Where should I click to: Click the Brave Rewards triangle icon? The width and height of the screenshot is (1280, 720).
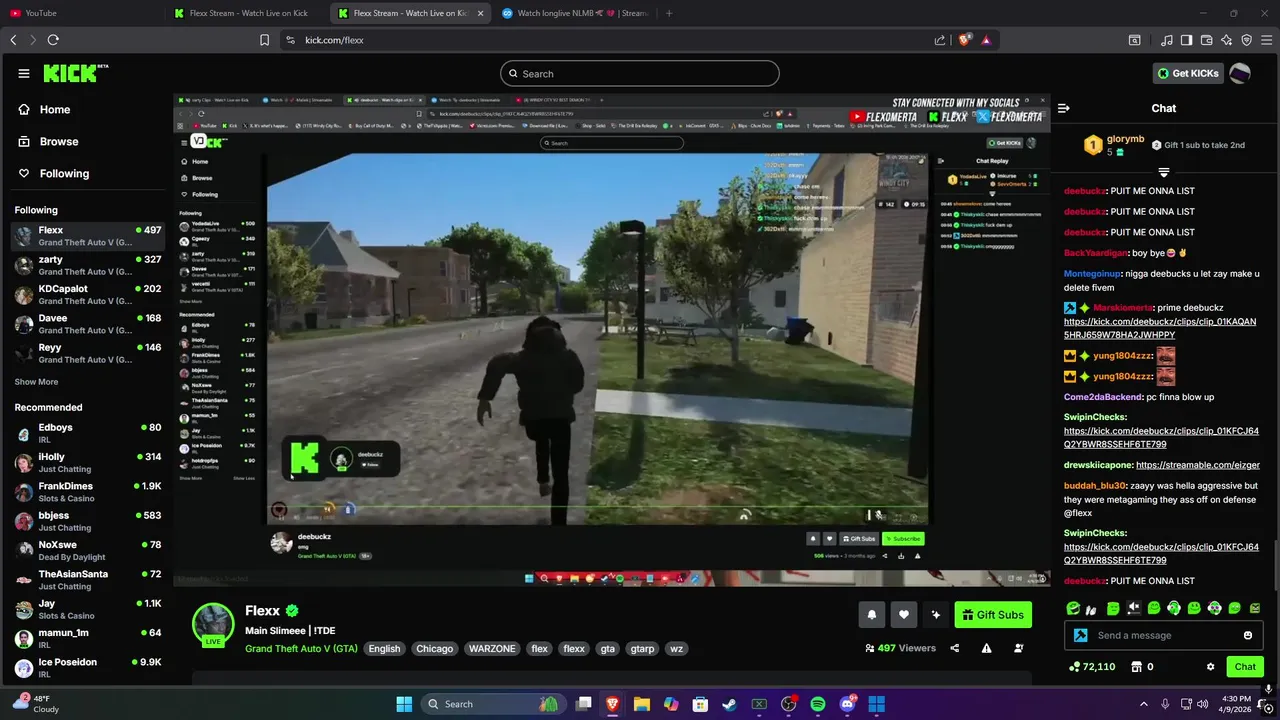(x=986, y=40)
